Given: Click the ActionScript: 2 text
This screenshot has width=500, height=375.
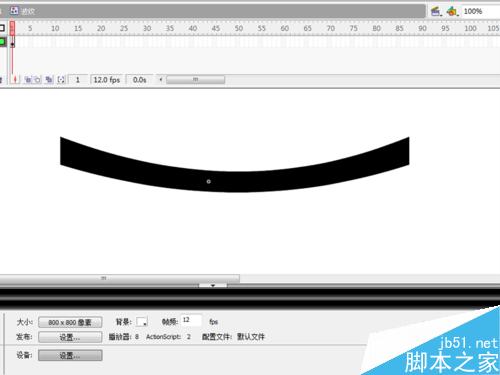Looking at the screenshot, I should tap(168, 337).
